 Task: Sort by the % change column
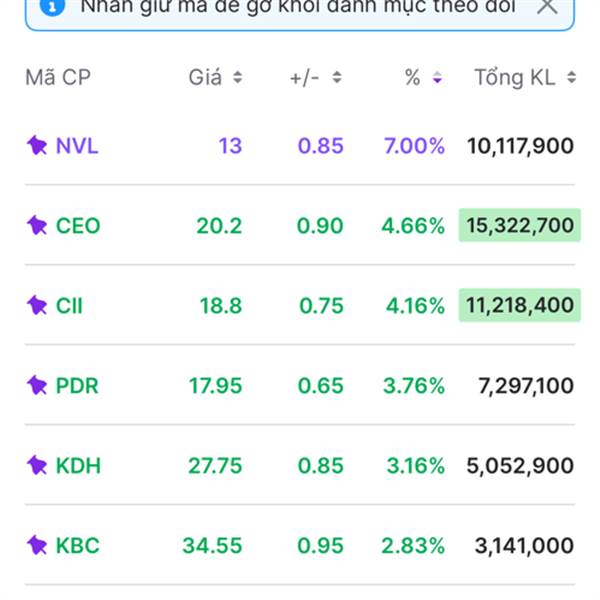point(424,78)
